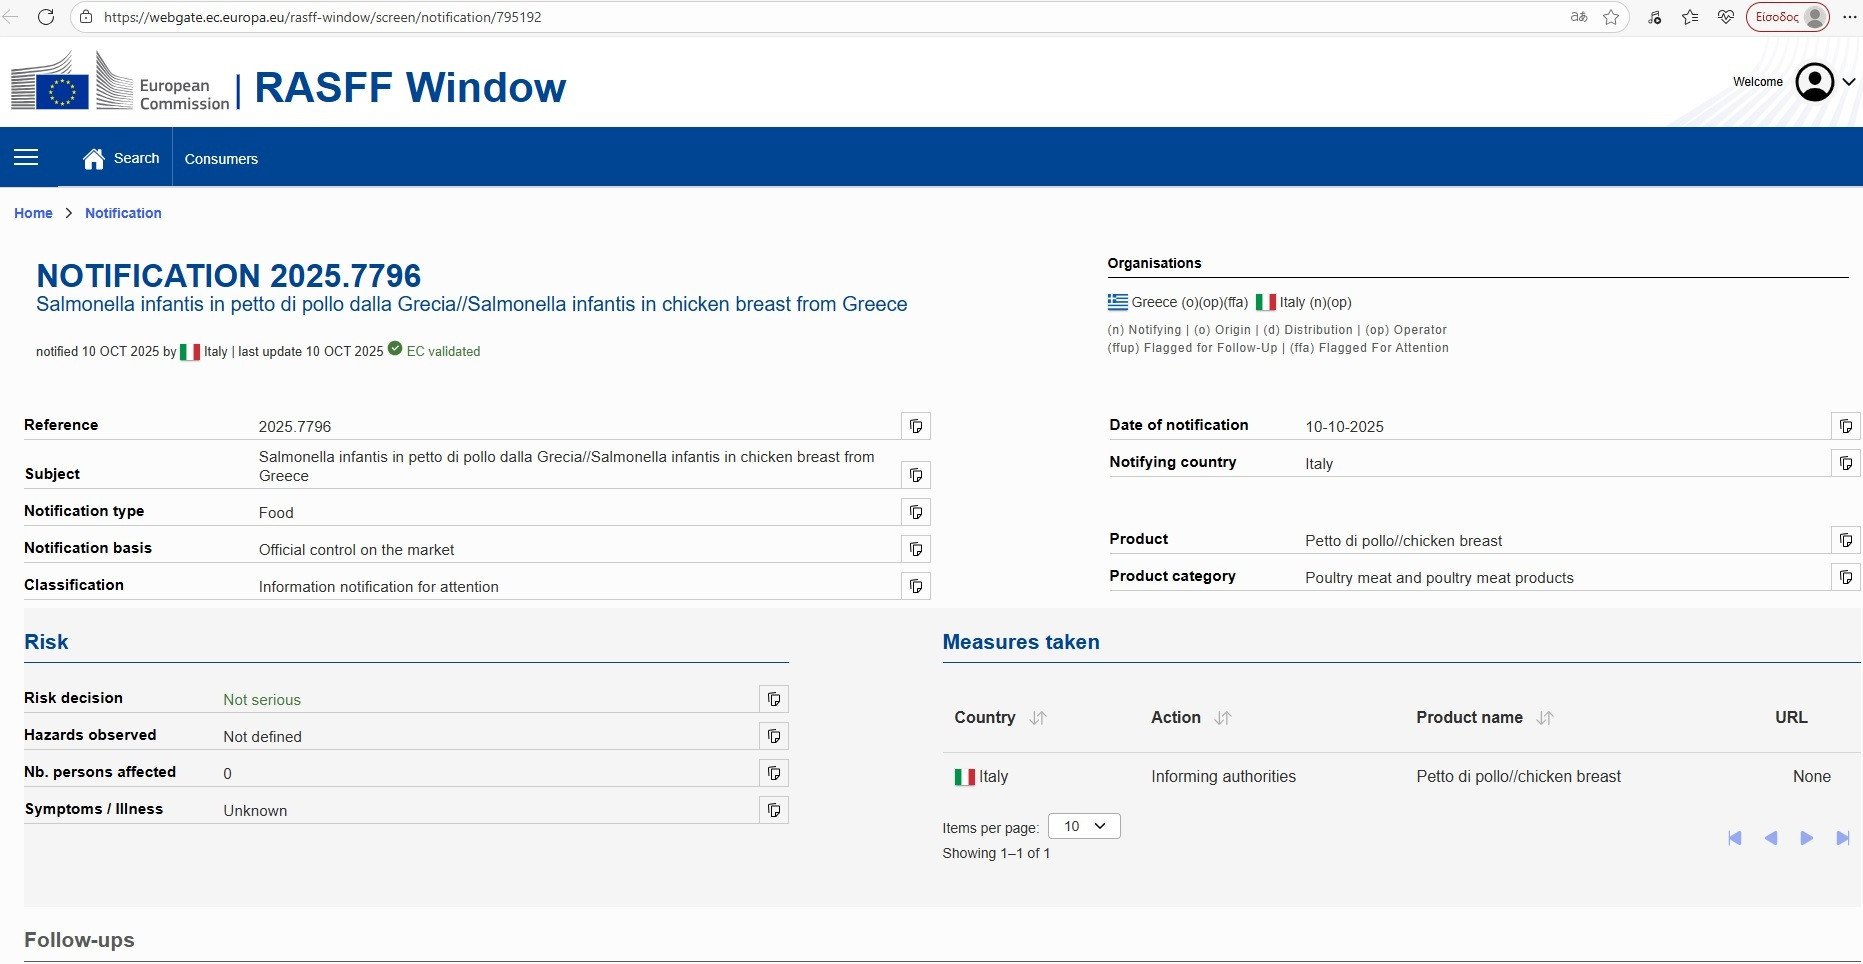Open the browser settings ellipsis menu
Screen dimensions: 1863x964
(1849, 17)
